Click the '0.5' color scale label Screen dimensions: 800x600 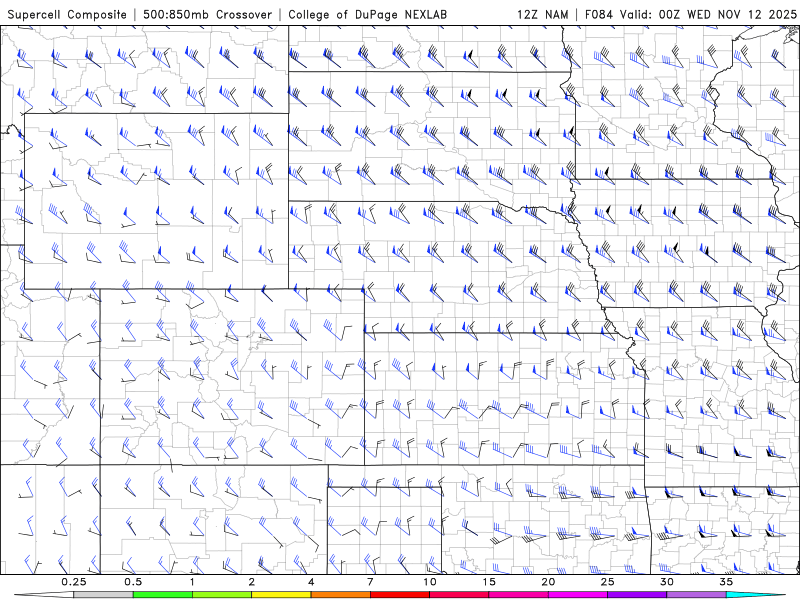click(x=133, y=582)
